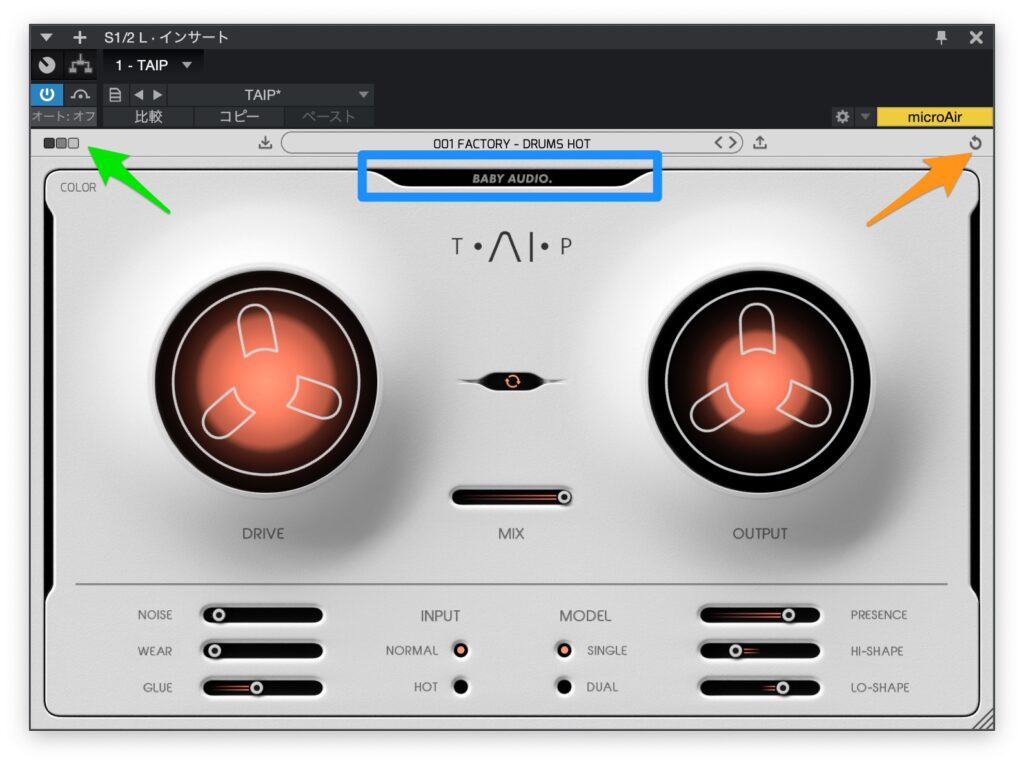The image size is (1024, 765).
Task: Click the microAir yellow label
Action: (x=934, y=117)
